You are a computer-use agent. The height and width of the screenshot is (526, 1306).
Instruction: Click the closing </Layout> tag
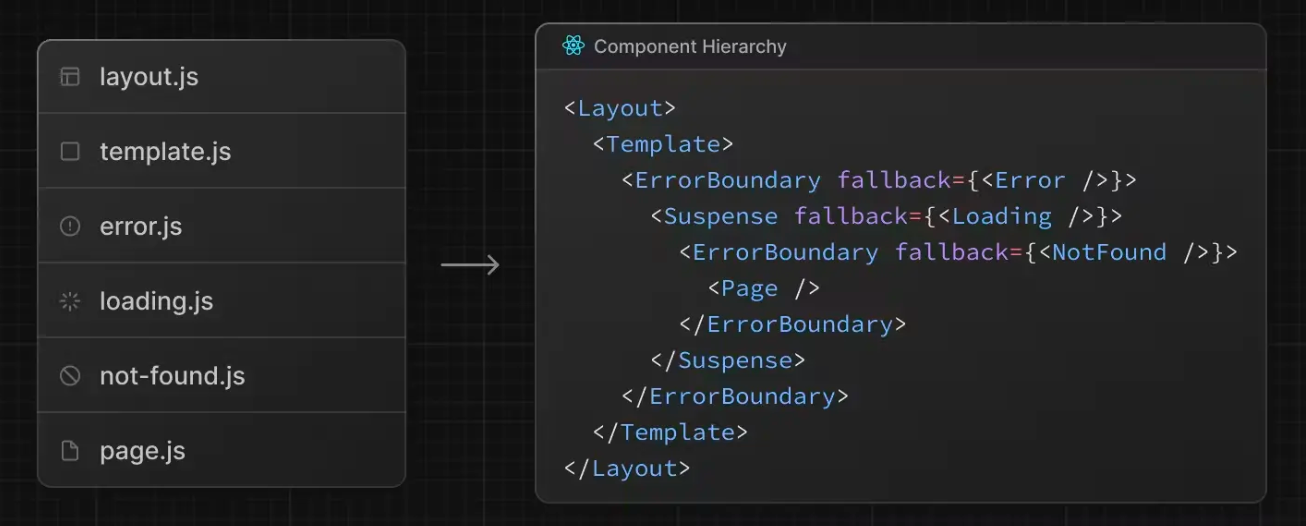coord(627,468)
